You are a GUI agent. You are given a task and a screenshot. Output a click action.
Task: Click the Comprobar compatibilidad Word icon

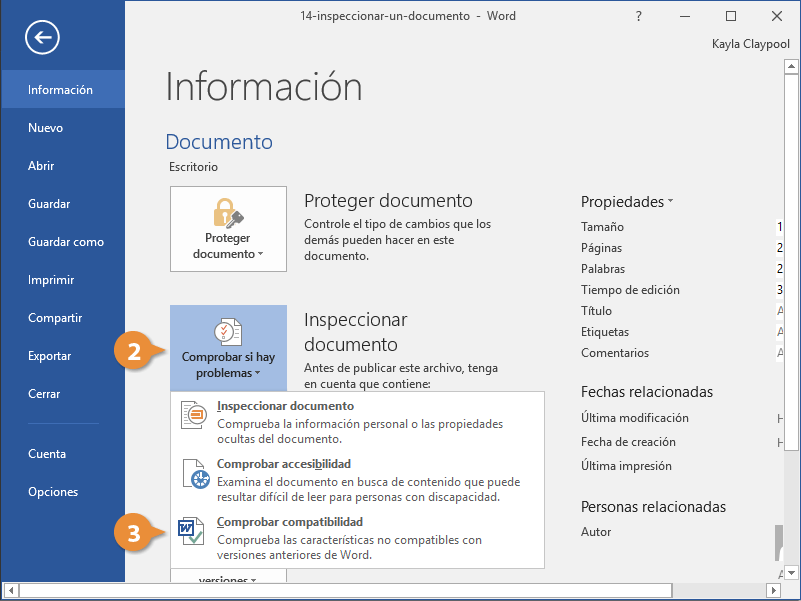[x=191, y=532]
